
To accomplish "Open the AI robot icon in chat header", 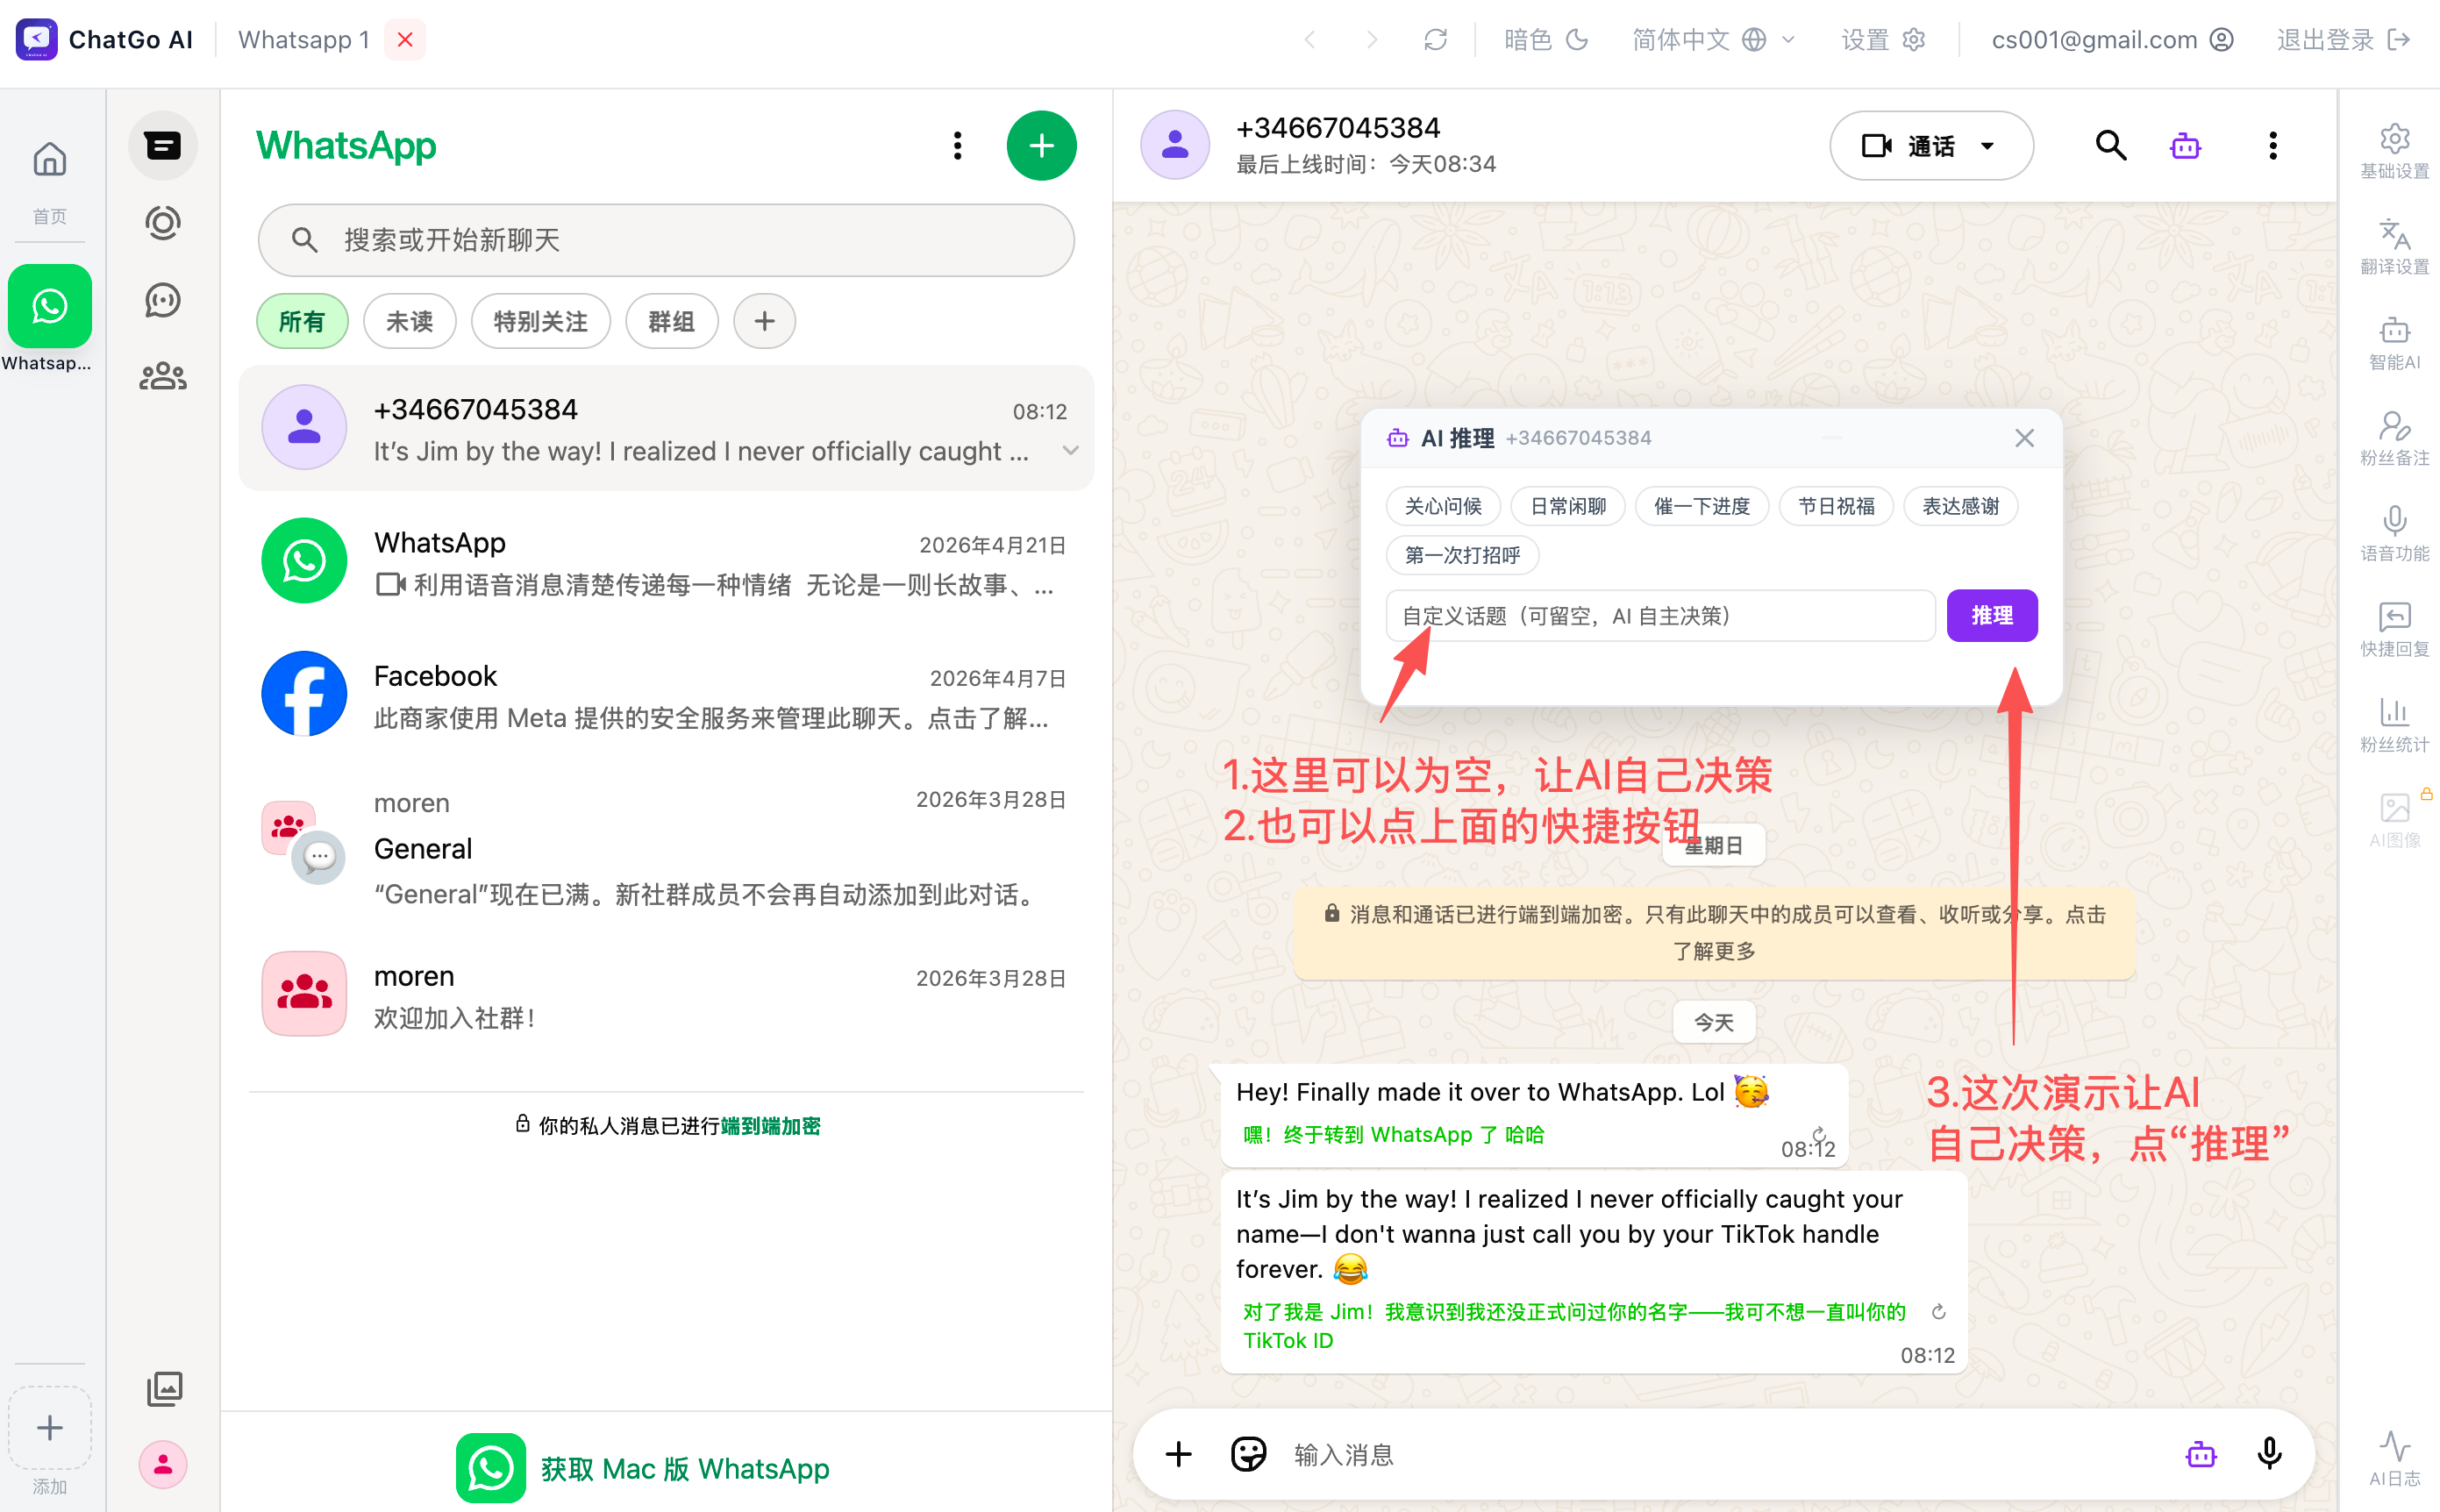I will tap(2185, 146).
